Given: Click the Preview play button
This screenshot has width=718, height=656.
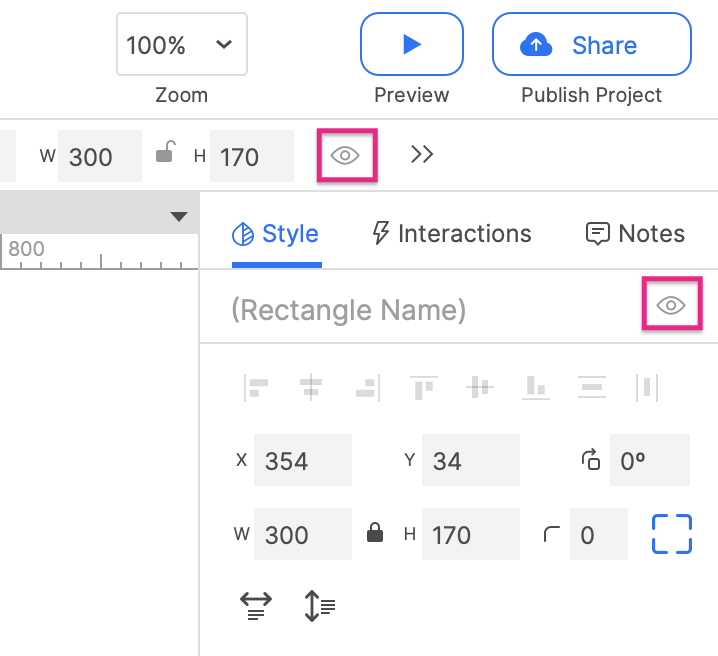Looking at the screenshot, I should click(x=411, y=44).
